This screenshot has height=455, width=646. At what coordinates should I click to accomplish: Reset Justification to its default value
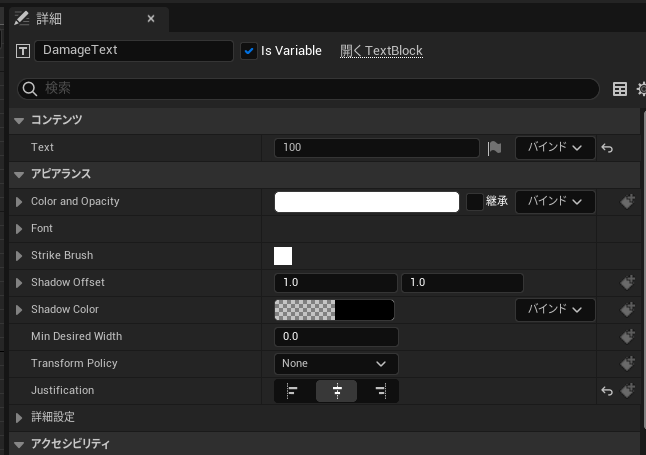click(607, 391)
